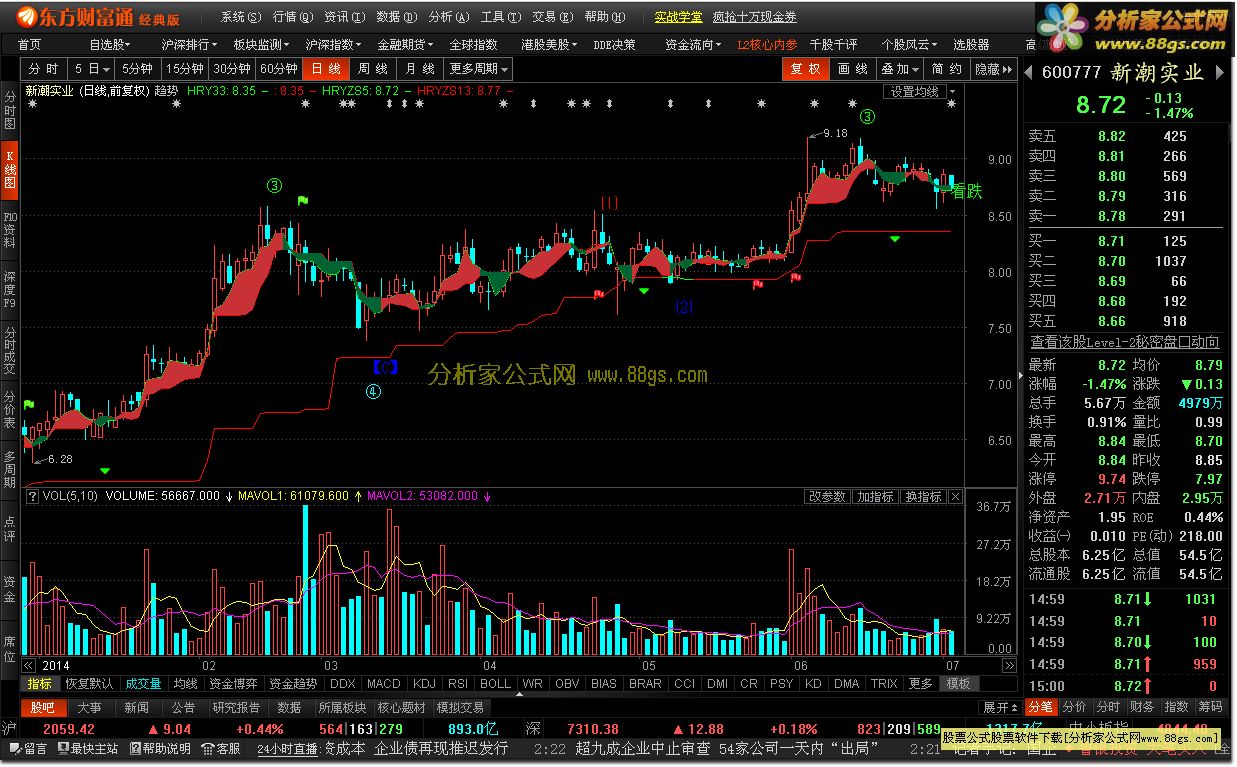Select the 周线 weekly period

(x=373, y=69)
